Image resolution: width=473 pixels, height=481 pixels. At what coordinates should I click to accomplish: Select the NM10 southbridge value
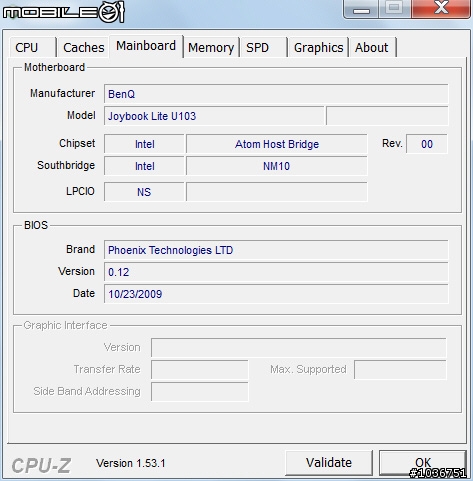pos(277,166)
